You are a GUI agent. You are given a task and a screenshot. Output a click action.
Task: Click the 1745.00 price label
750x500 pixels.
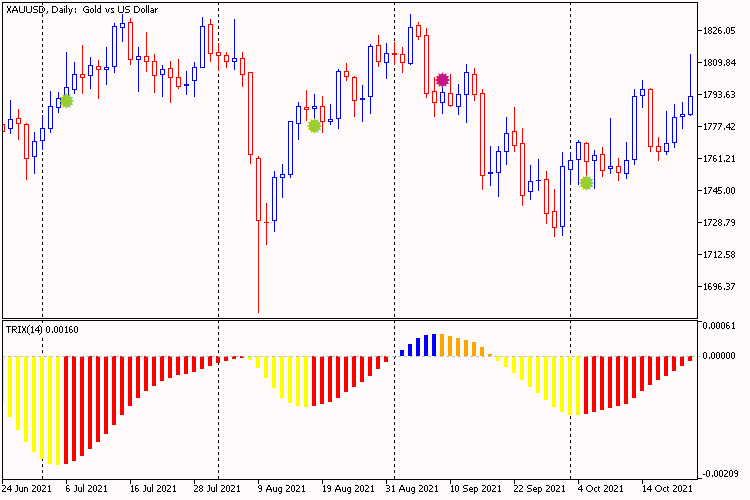pyautogui.click(x=719, y=191)
